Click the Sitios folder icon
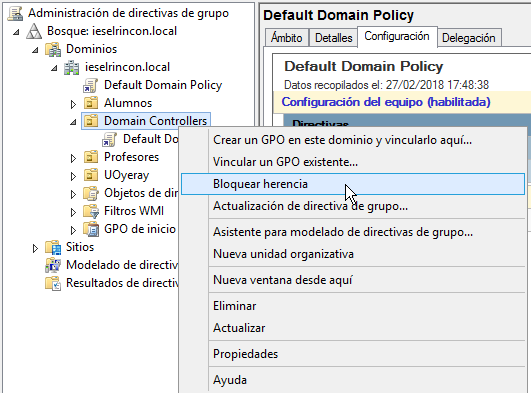531x393 pixels. tap(53, 247)
